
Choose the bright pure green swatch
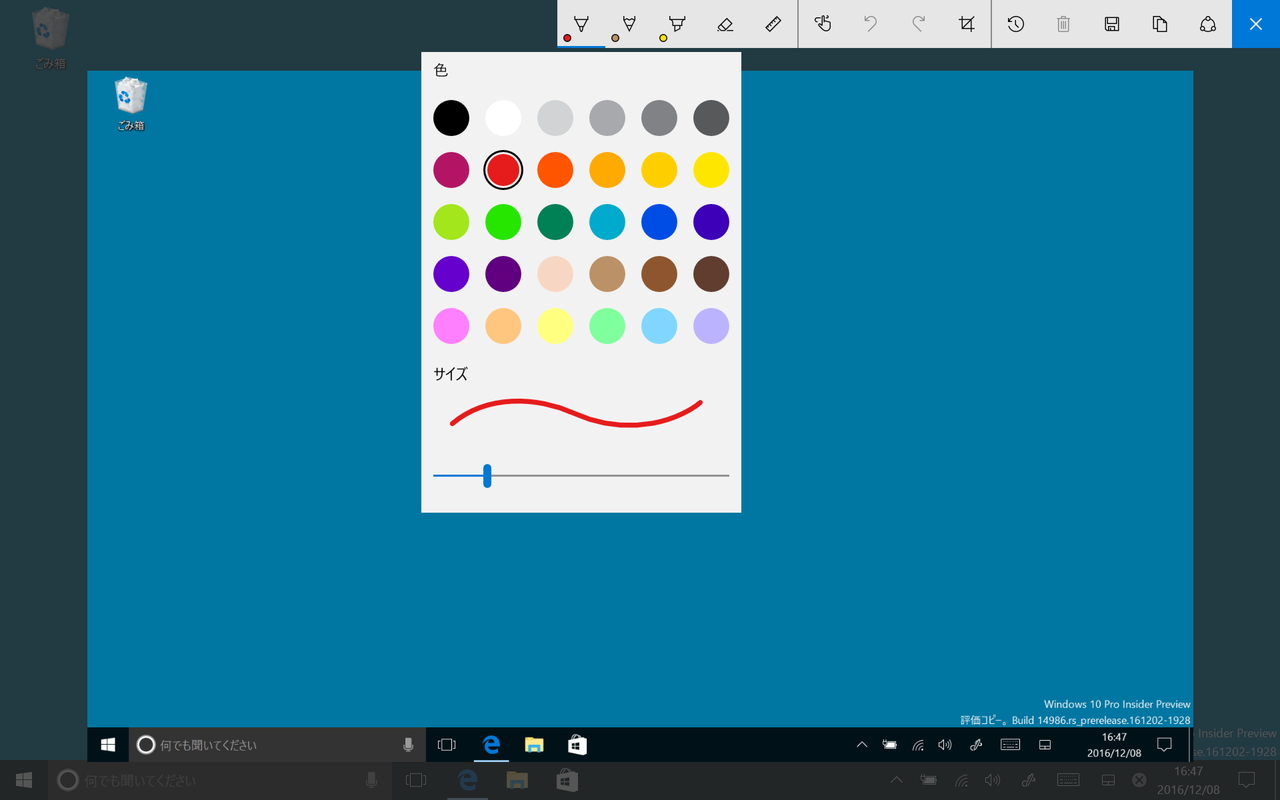tap(503, 222)
